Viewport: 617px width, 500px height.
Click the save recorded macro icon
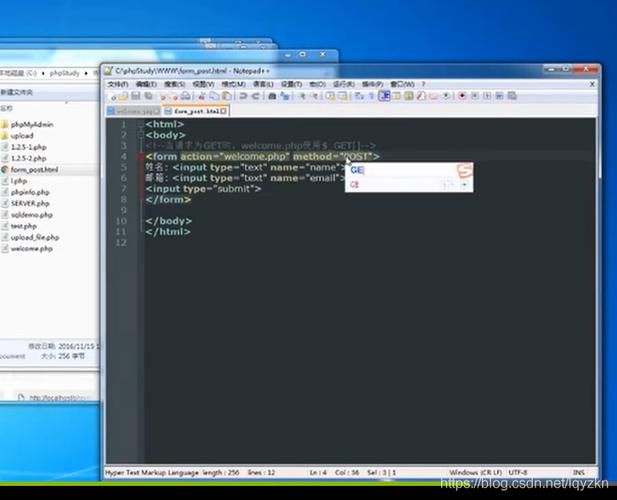(x=512, y=96)
